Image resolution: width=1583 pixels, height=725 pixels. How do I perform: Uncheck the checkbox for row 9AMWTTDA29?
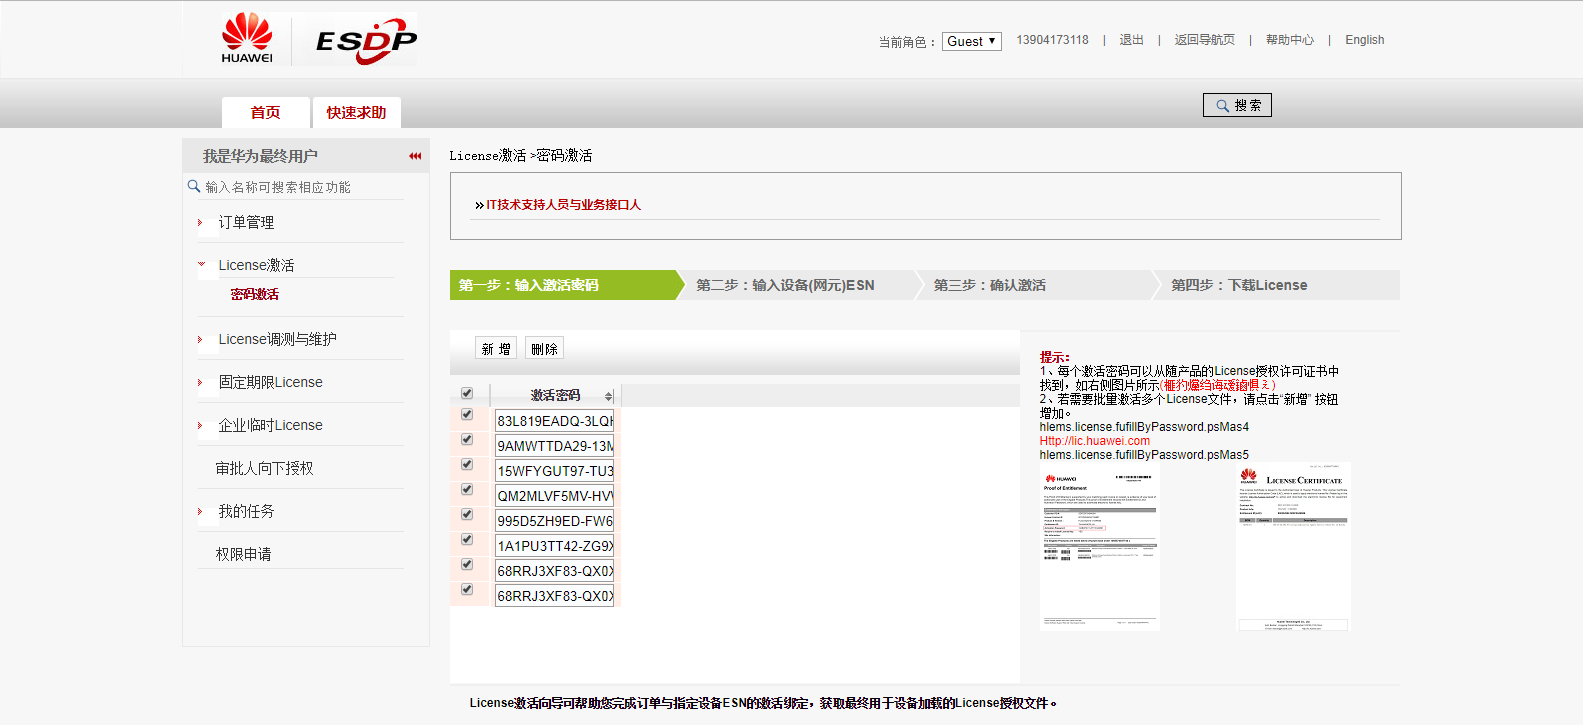click(467, 440)
